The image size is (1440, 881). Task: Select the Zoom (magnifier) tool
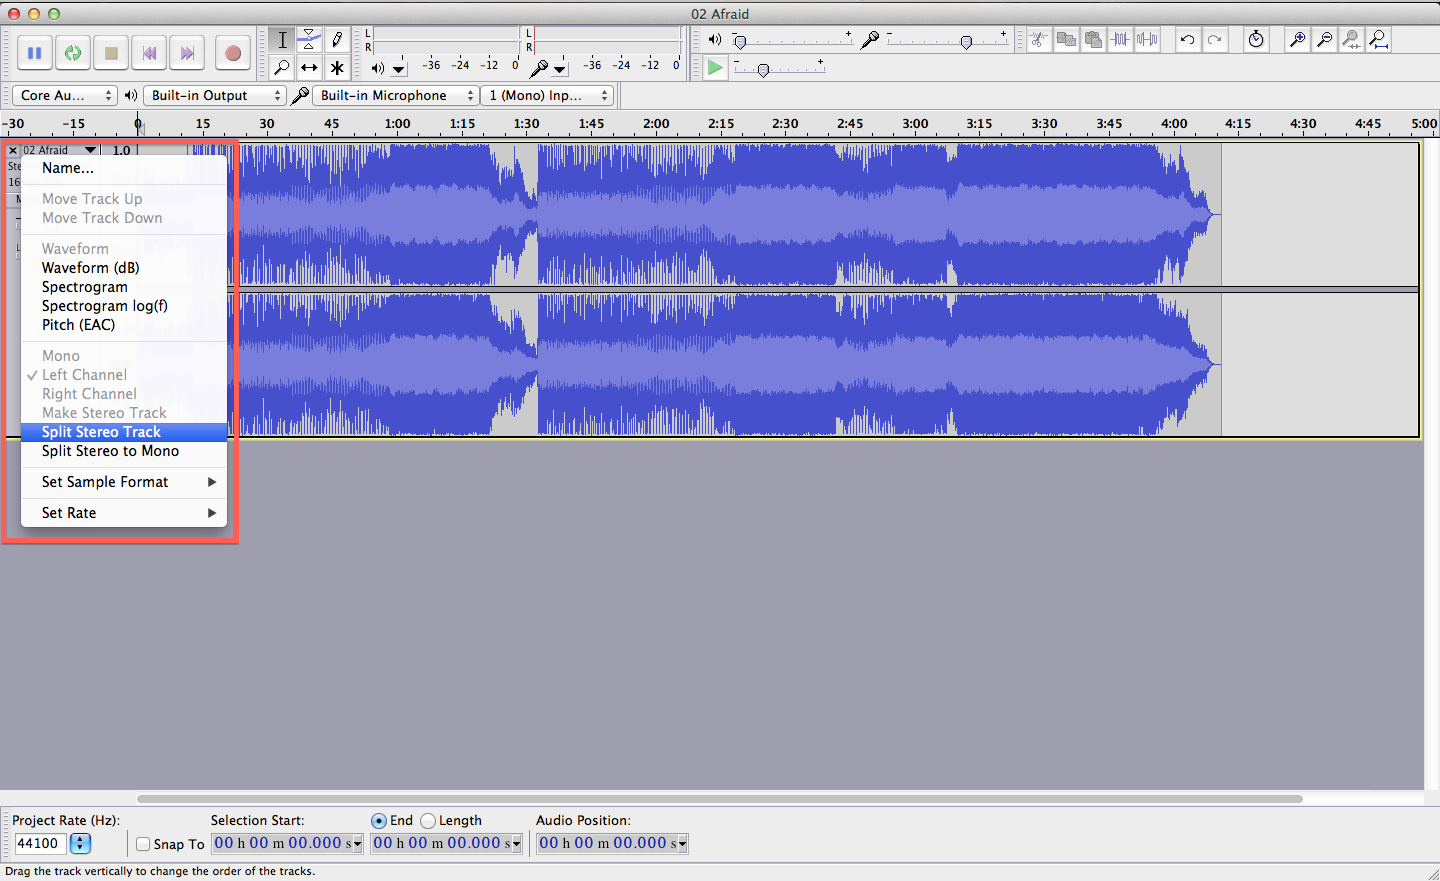coord(282,68)
